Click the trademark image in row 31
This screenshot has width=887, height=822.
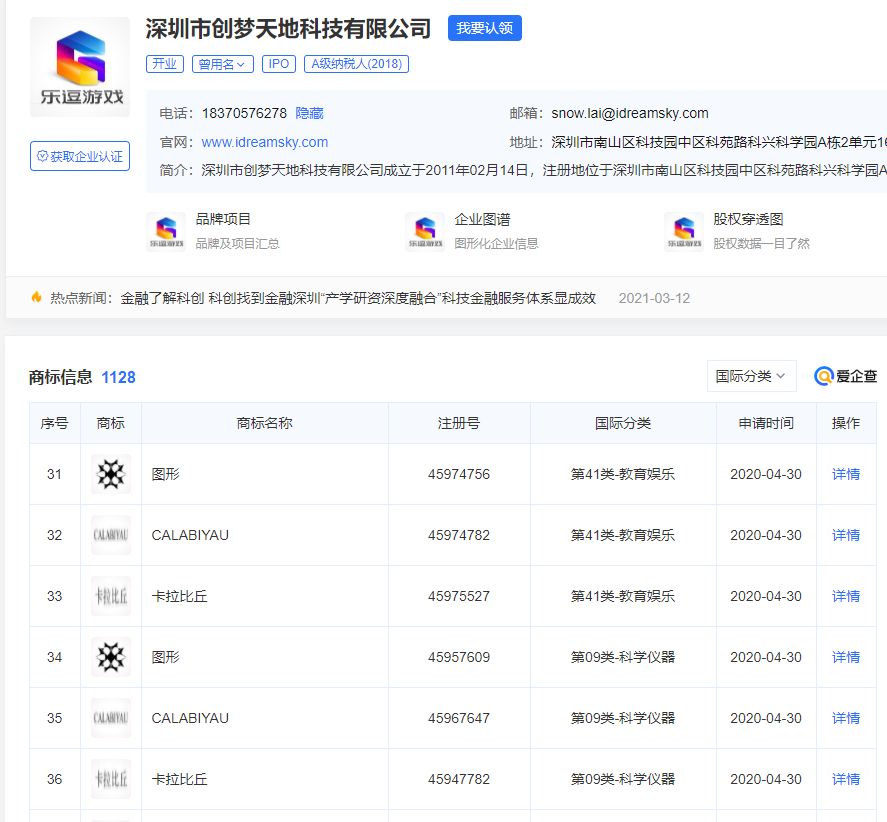[111, 474]
